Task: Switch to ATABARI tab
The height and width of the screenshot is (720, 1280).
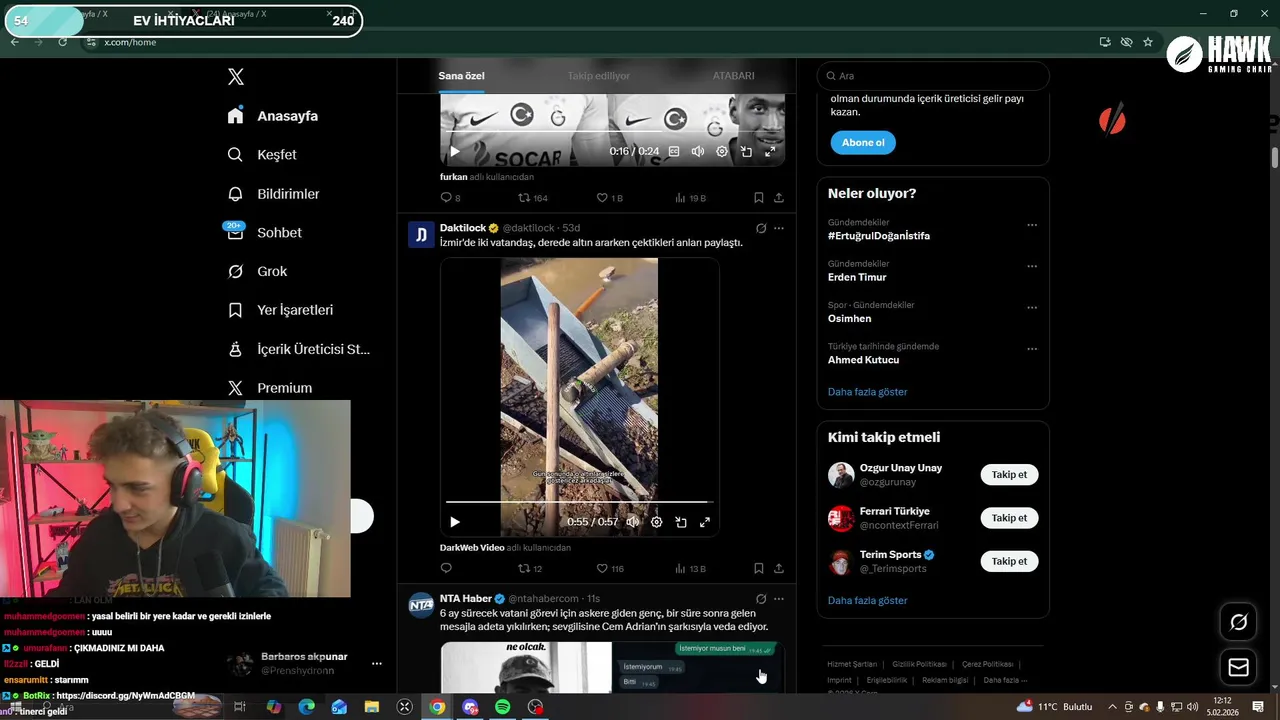Action: pos(733,76)
